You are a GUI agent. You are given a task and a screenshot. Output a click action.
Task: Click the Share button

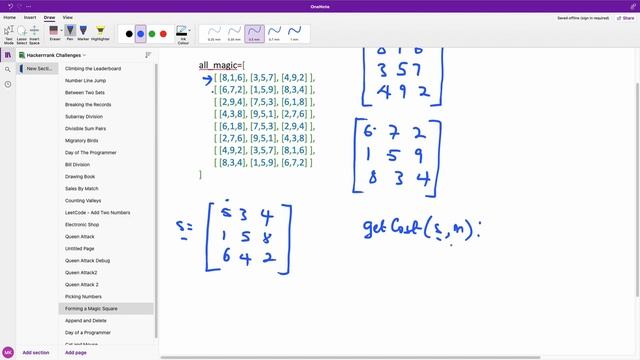tap(626, 18)
